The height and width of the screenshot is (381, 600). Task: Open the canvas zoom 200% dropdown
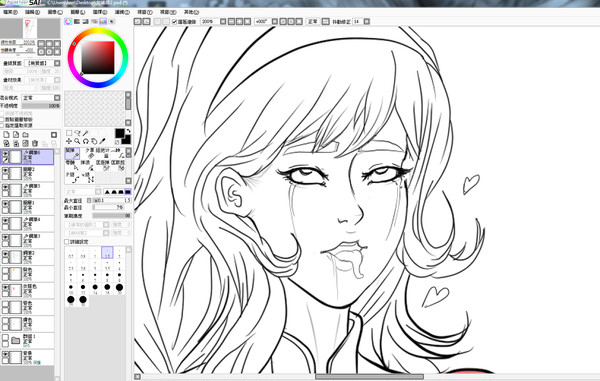223,21
